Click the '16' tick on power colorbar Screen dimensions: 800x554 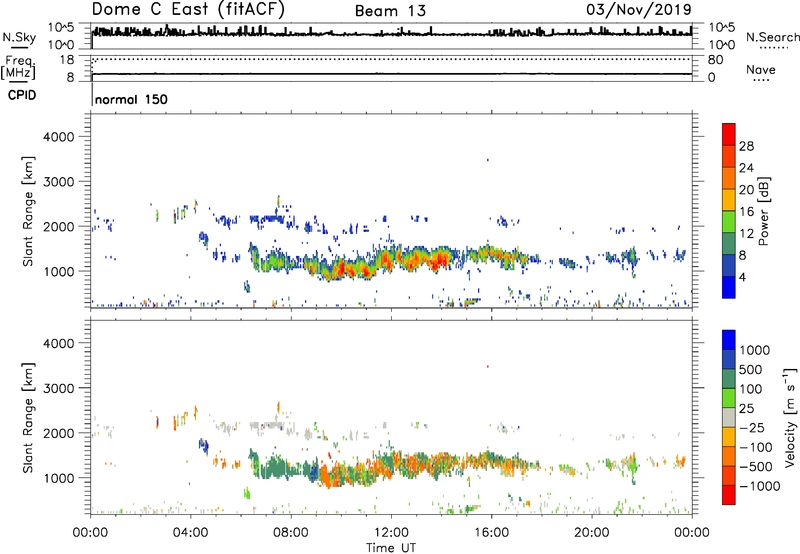[x=746, y=212]
